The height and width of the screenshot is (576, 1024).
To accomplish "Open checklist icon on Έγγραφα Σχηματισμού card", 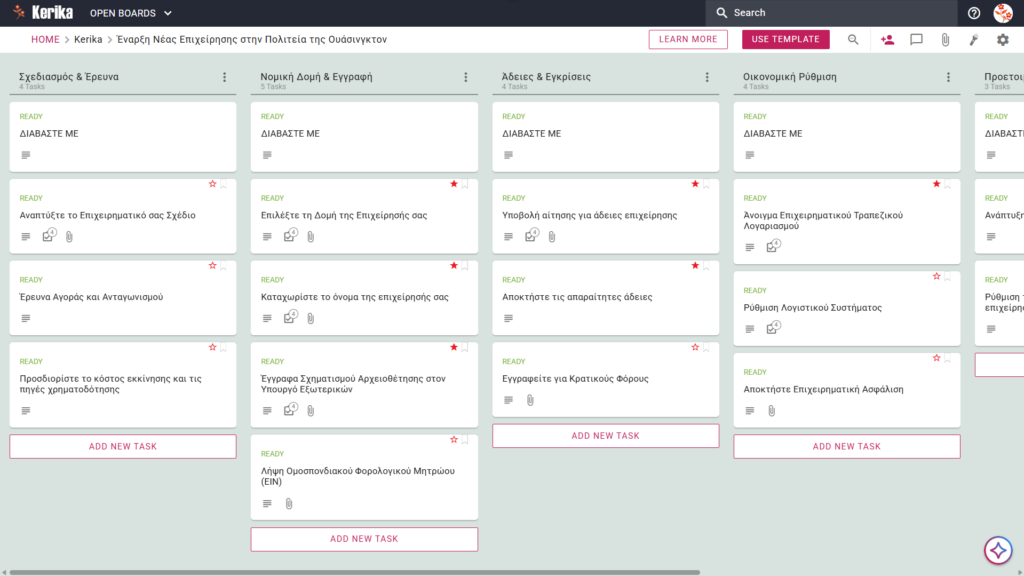I will click(x=291, y=409).
